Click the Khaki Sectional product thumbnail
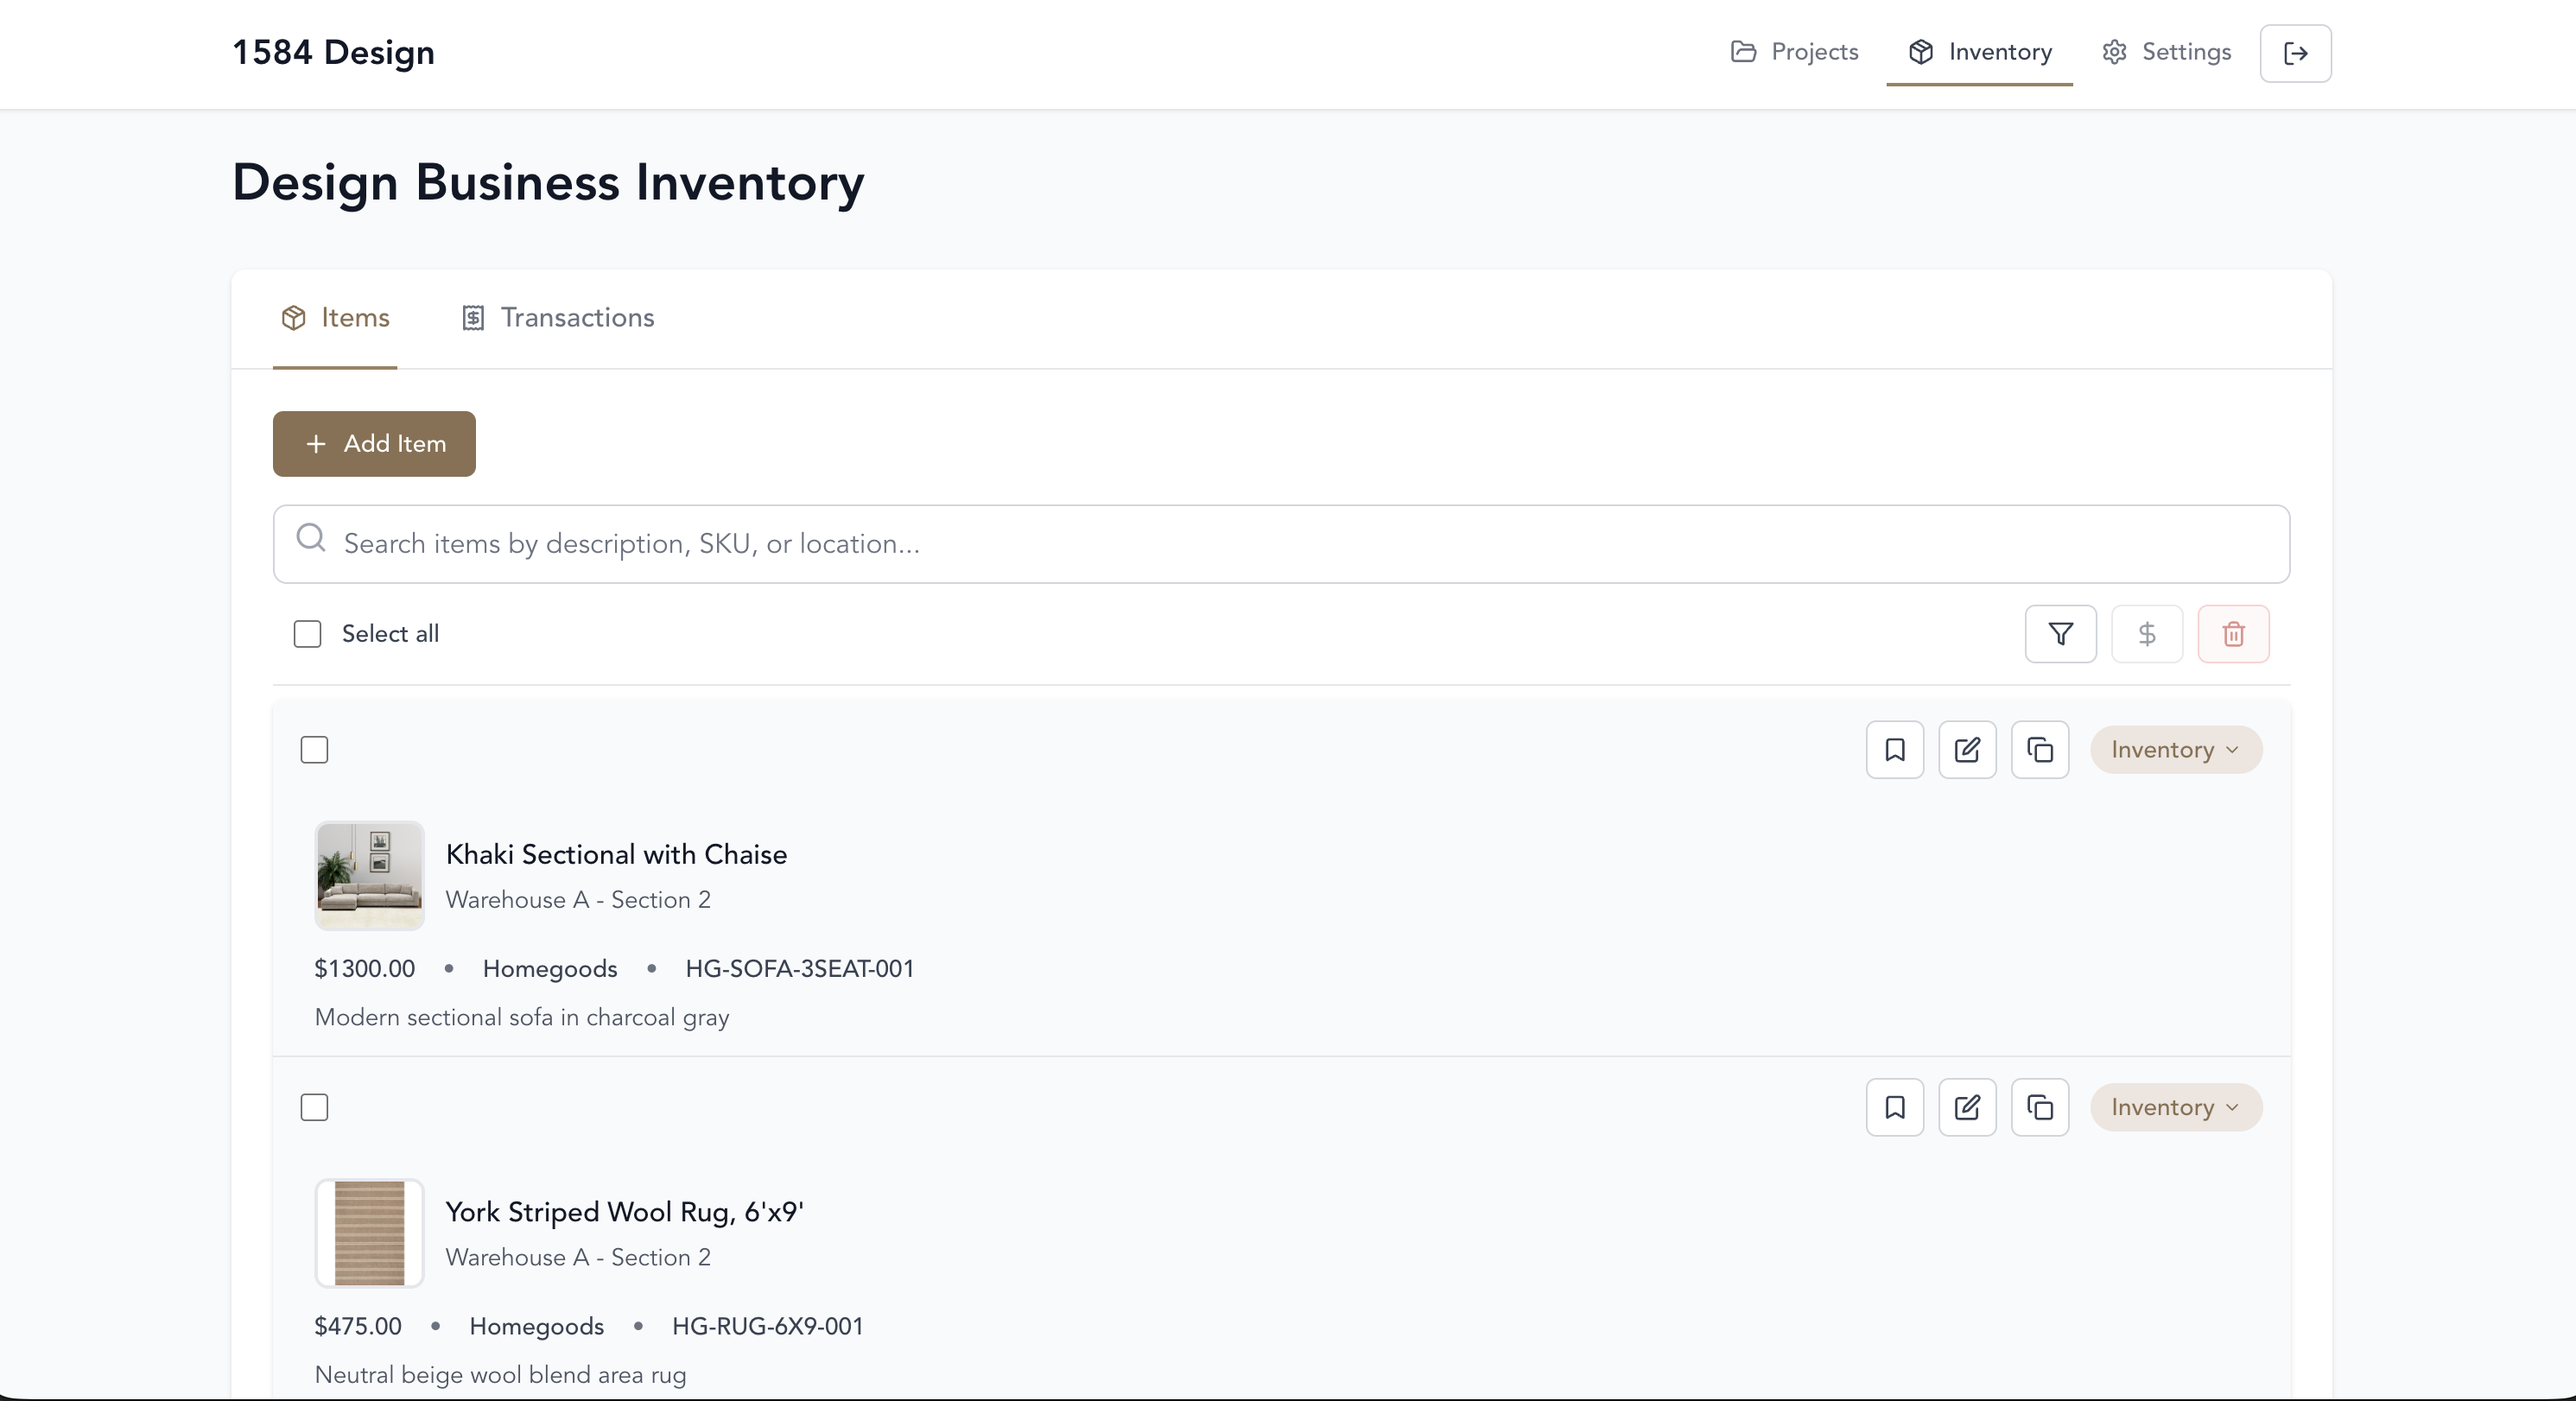 pyautogui.click(x=369, y=876)
